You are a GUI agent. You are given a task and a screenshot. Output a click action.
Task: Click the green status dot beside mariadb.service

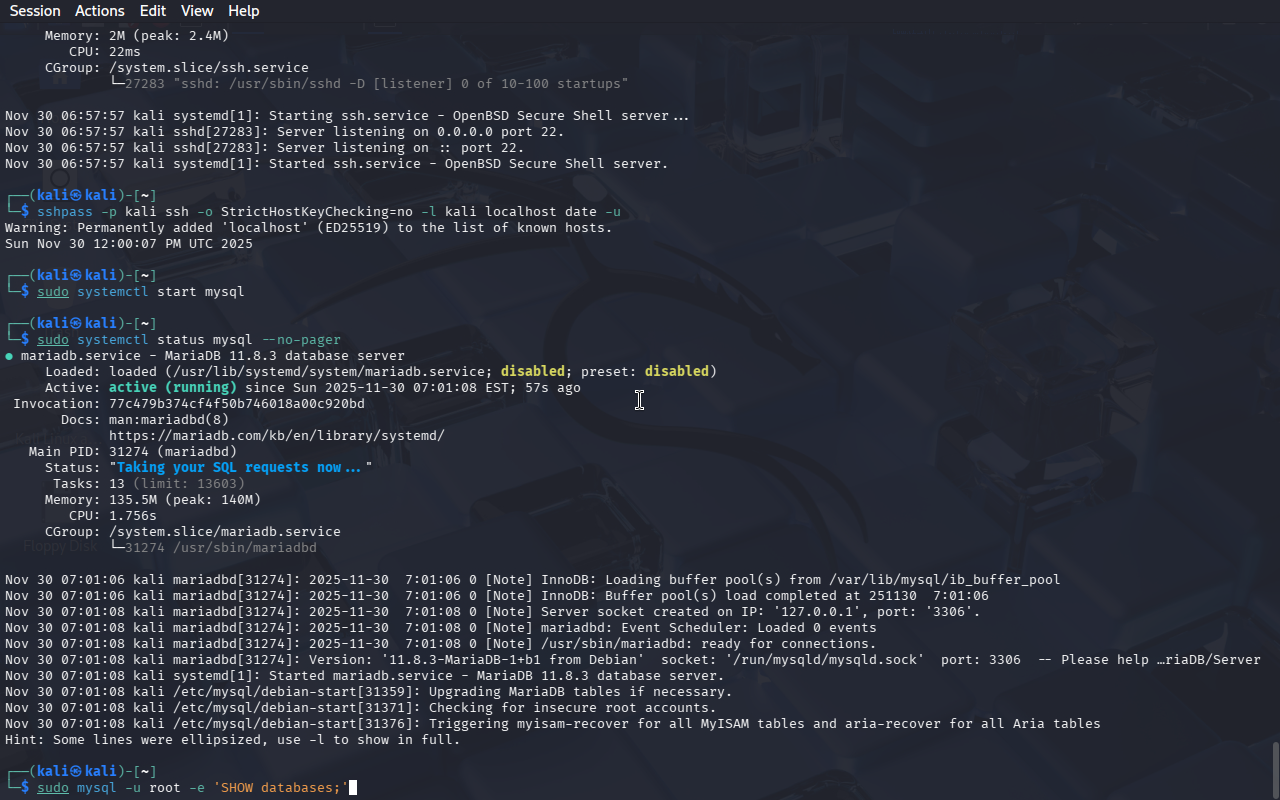tap(9, 356)
